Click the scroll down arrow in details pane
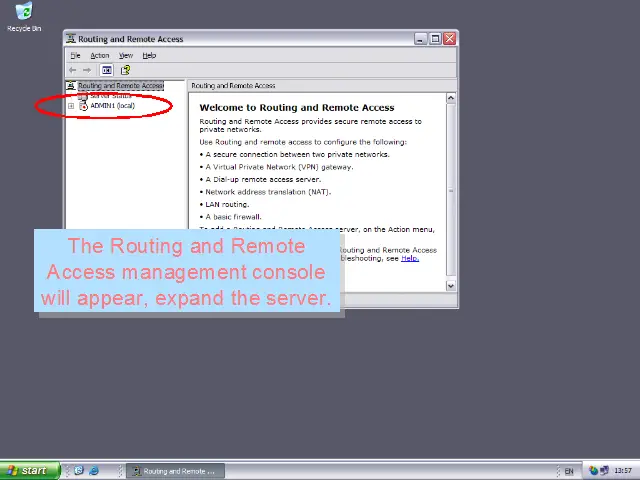The width and height of the screenshot is (640, 480). 451,286
